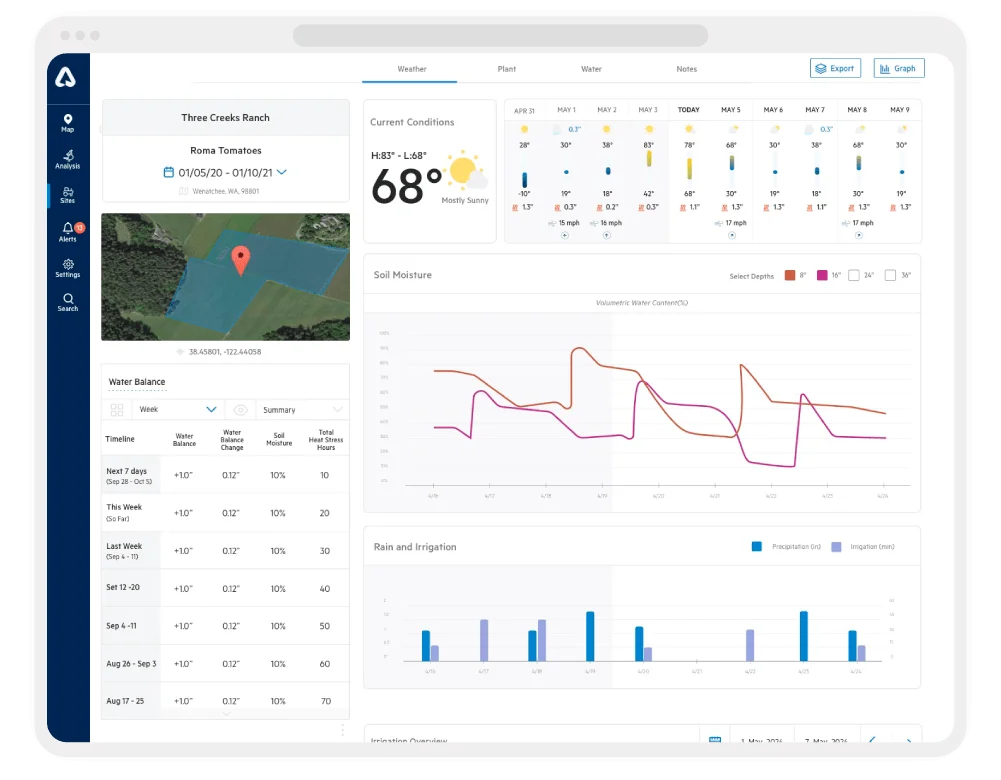Image resolution: width=1001 pixels, height=780 pixels.
Task: Select the Aug 17 - 25 timeline row
Action: 225,700
